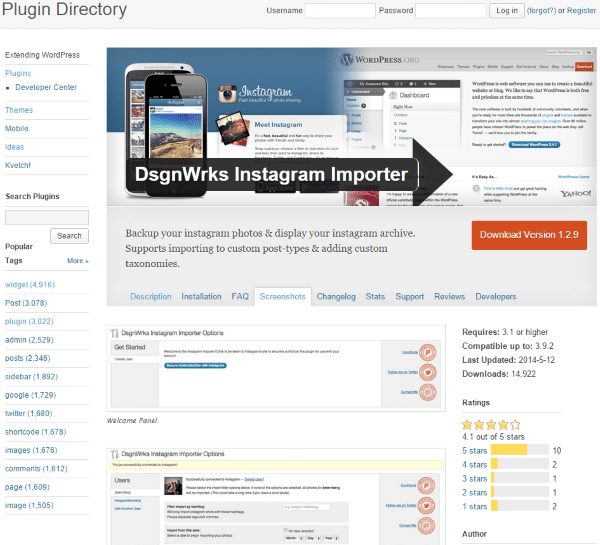
Task: Switch to the Changelog tab
Action: click(336, 297)
